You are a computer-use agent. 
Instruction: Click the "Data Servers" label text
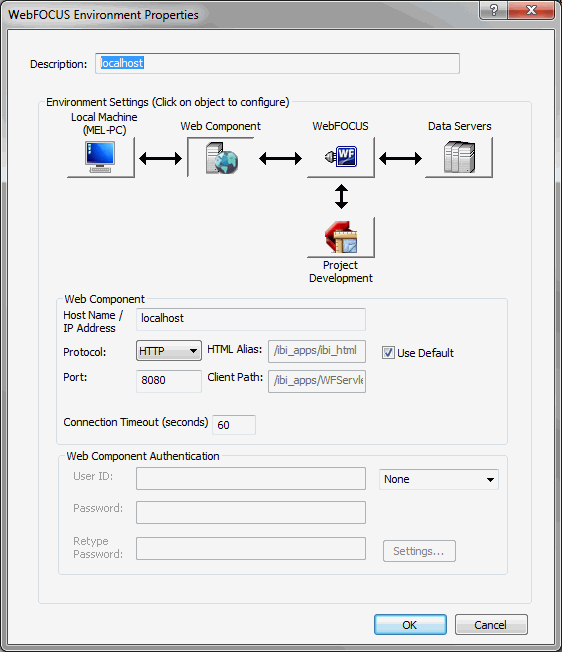pos(460,126)
